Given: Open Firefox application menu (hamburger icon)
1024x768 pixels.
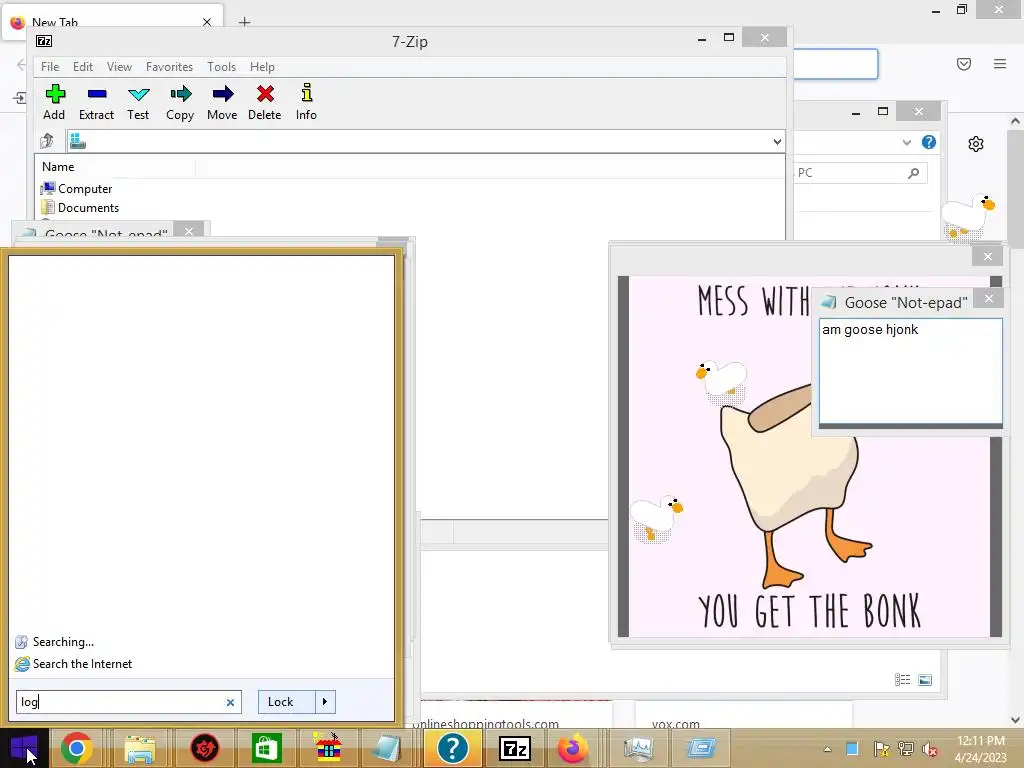Looking at the screenshot, I should click(999, 64).
